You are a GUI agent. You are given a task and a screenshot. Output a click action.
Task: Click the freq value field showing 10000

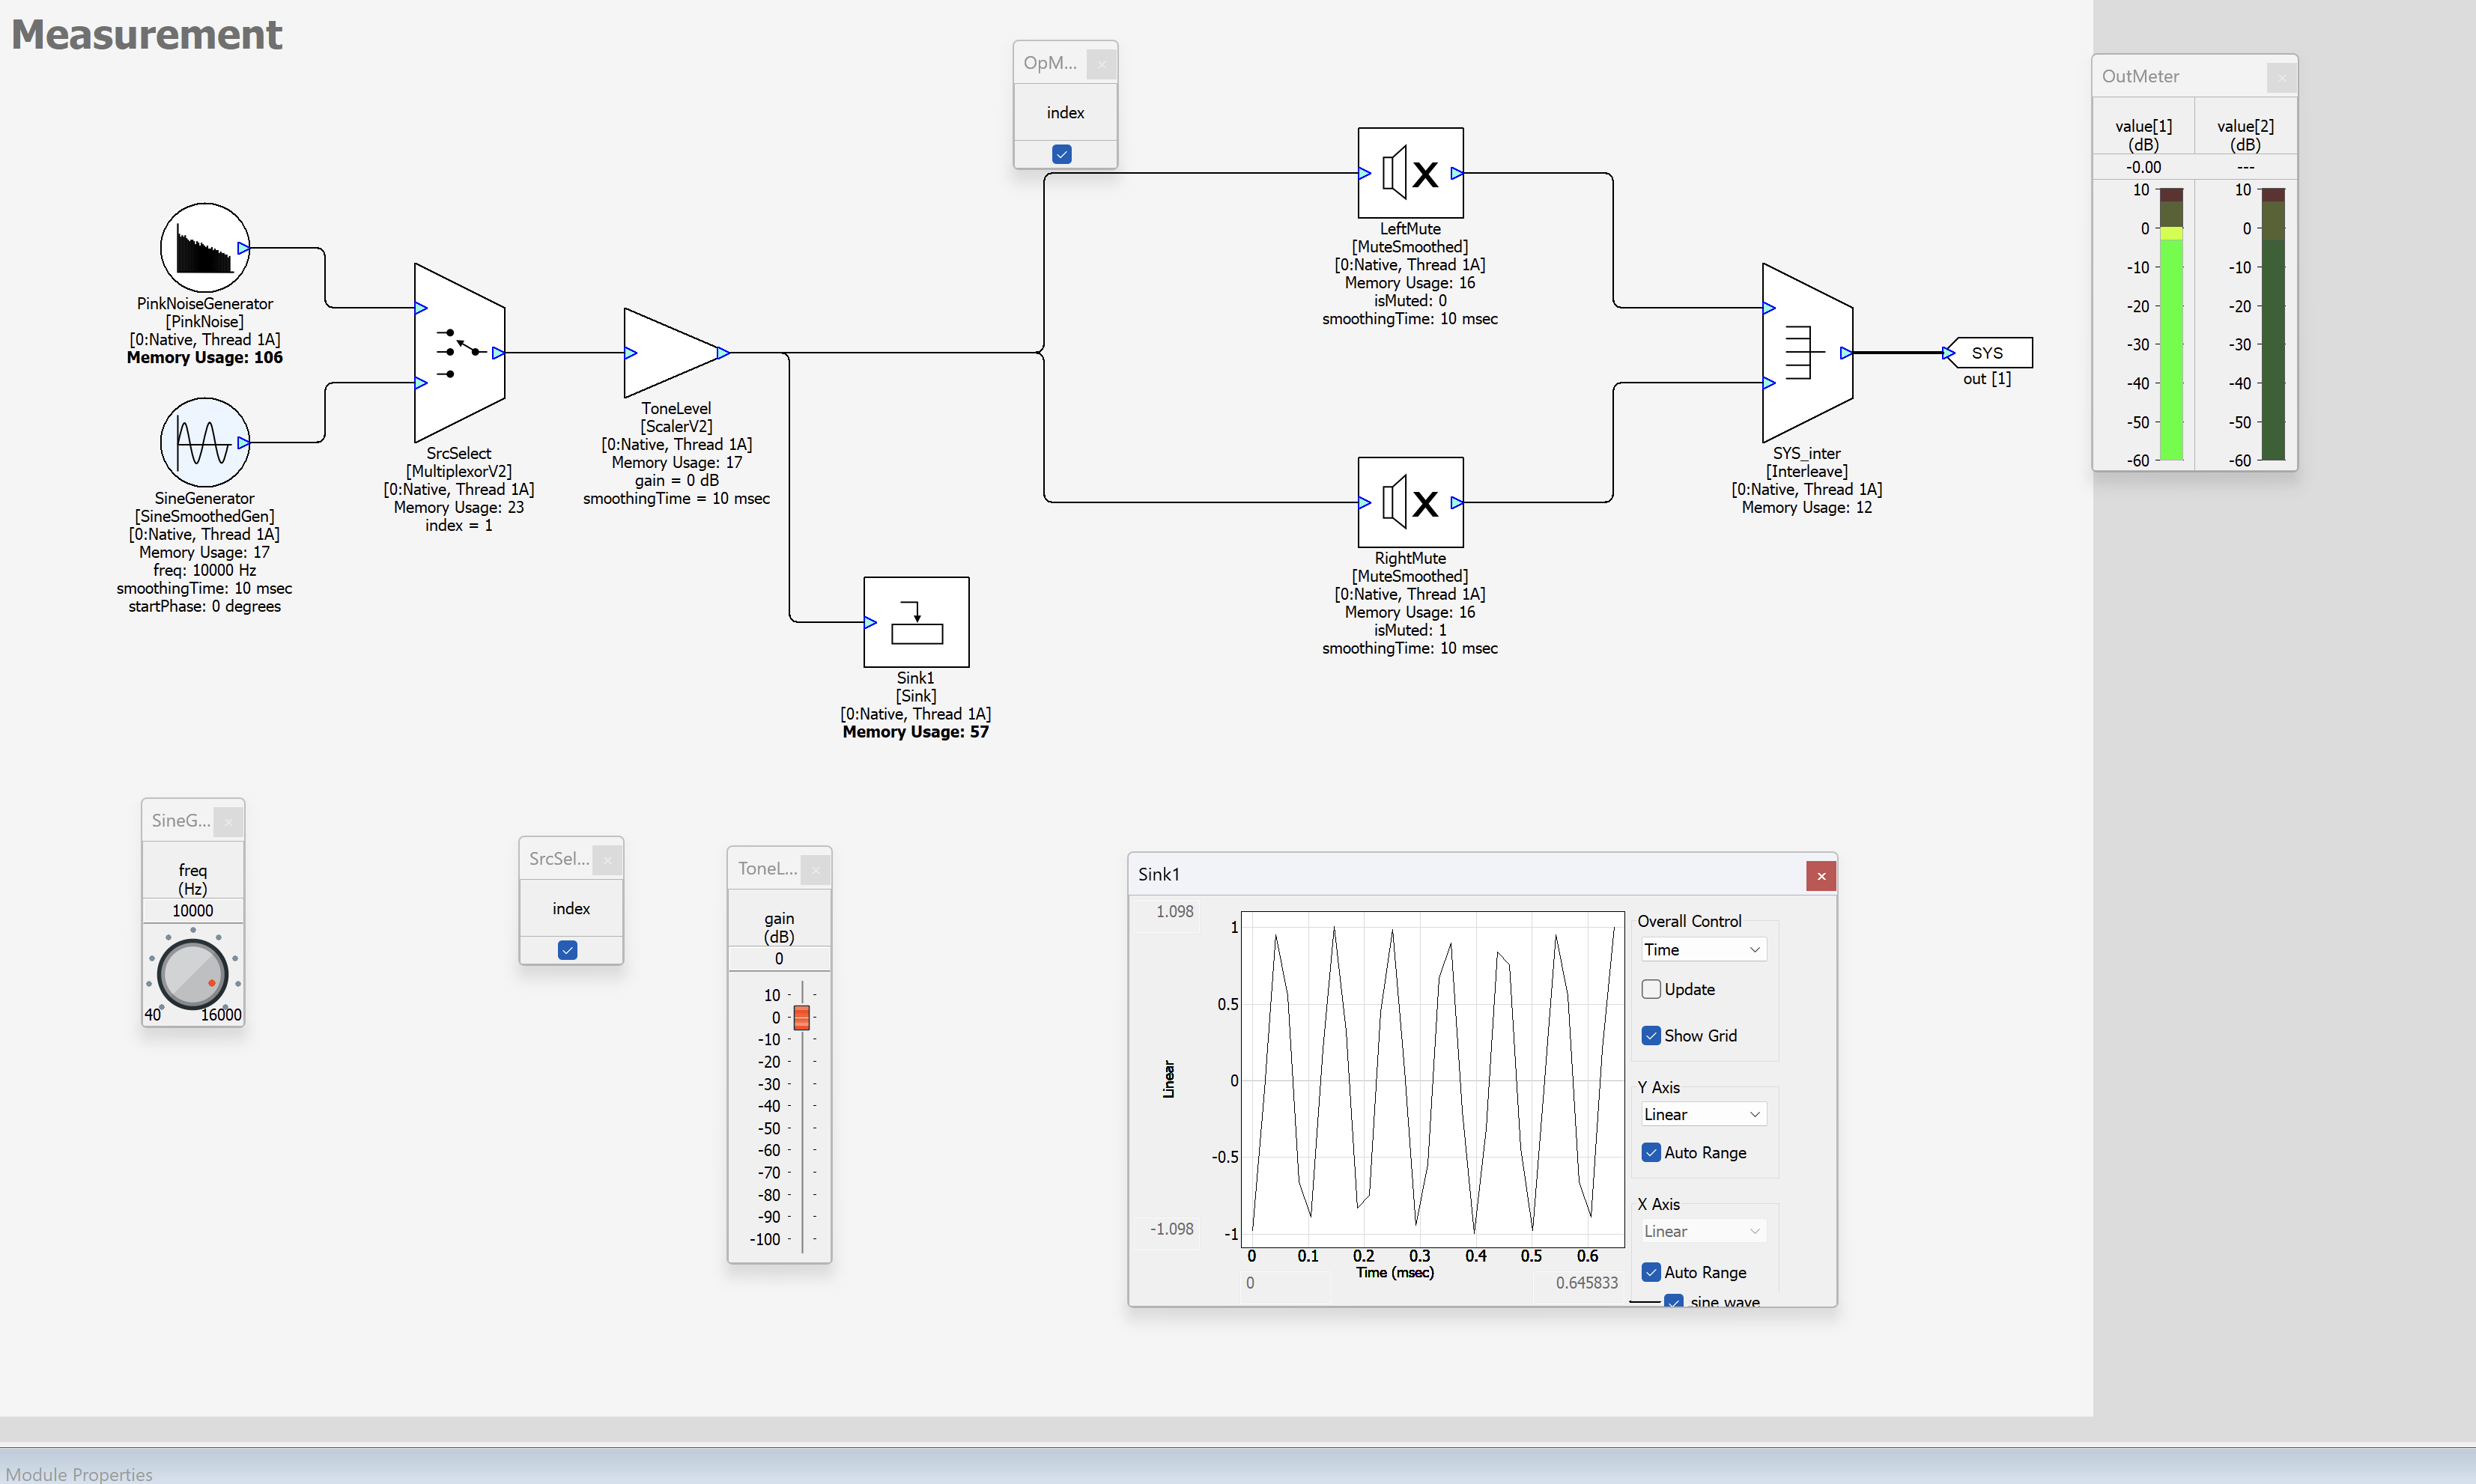193,911
